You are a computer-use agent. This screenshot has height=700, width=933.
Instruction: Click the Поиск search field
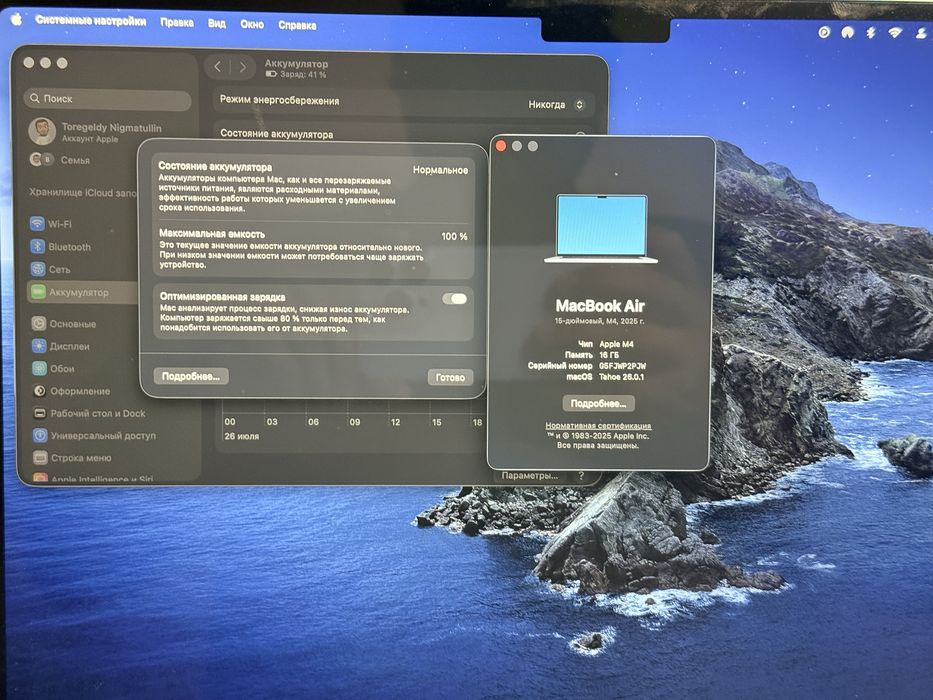pyautogui.click(x=108, y=99)
